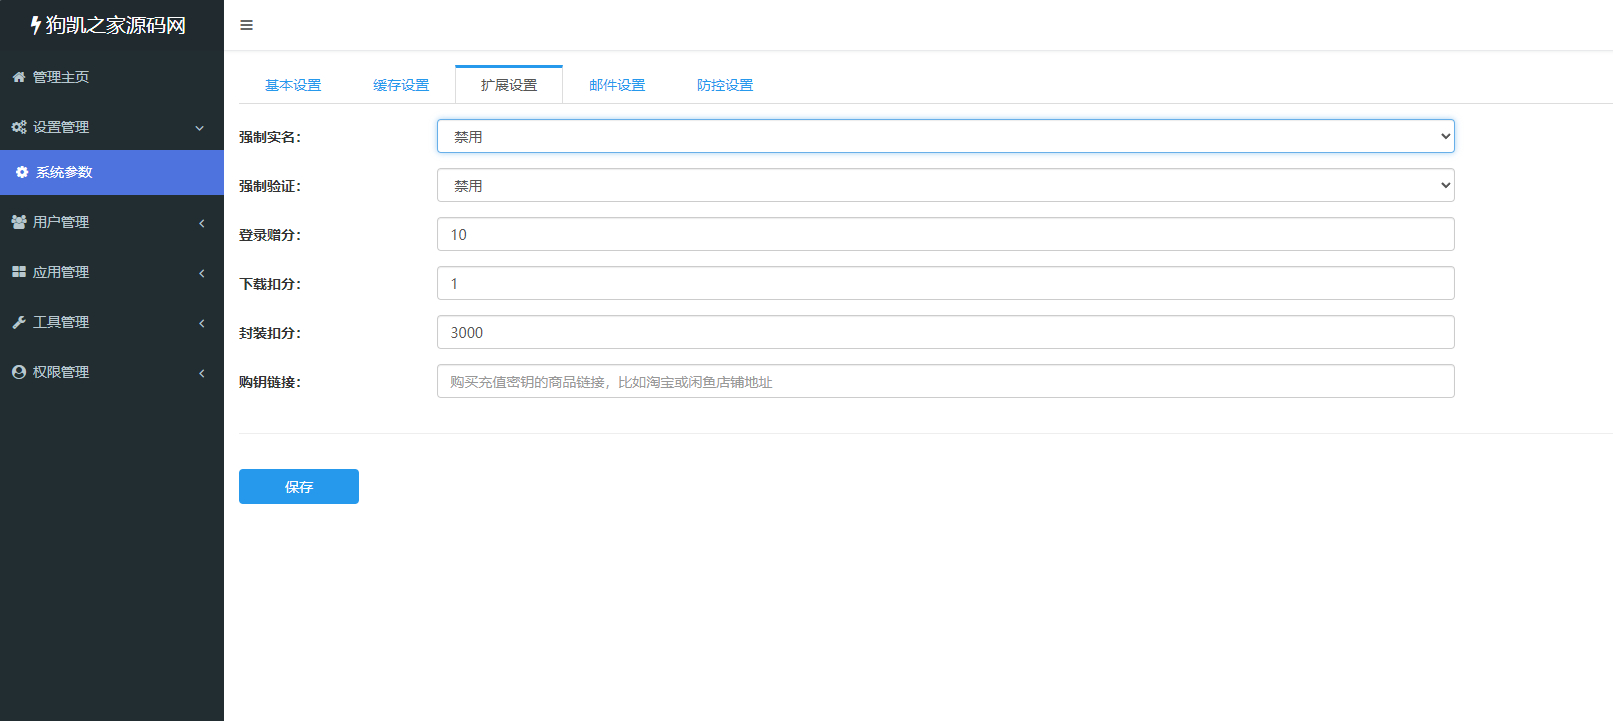Expand the 权限管理 submenu arrow
This screenshot has width=1613, height=721.
click(202, 373)
